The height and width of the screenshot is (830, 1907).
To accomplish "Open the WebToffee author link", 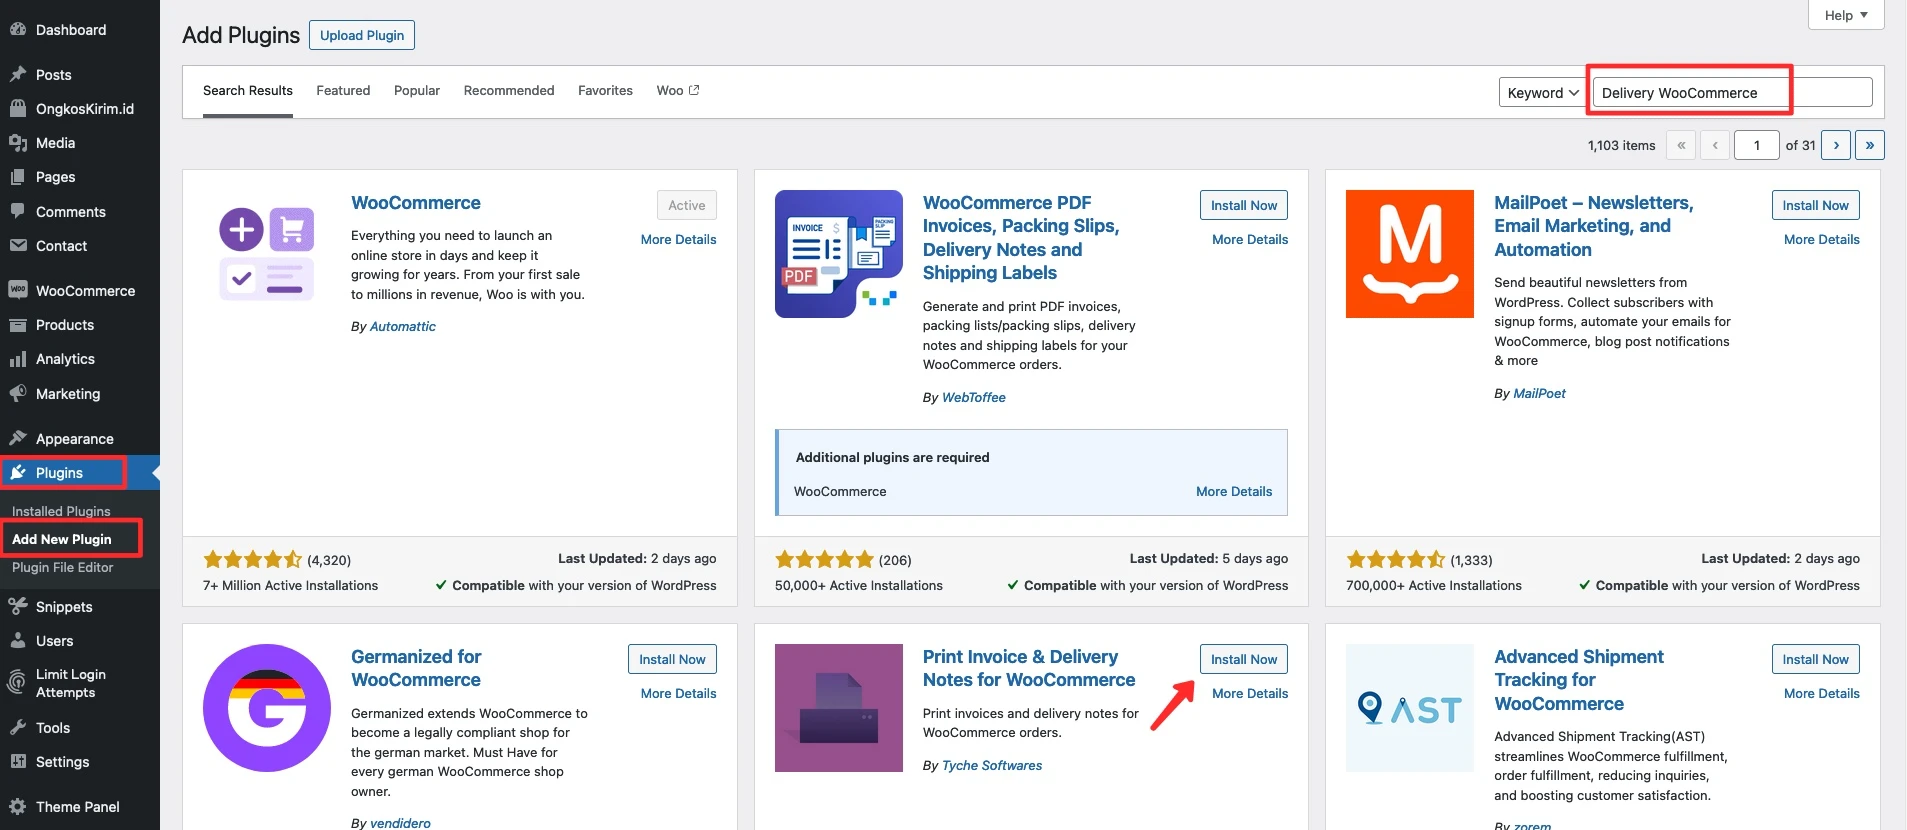I will [973, 397].
